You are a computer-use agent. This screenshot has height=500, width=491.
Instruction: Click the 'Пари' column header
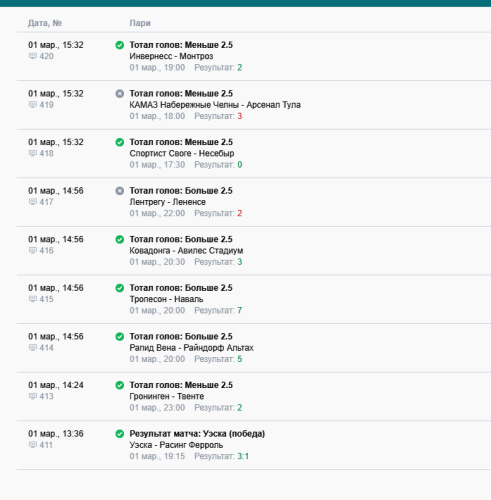pyautogui.click(x=140, y=23)
